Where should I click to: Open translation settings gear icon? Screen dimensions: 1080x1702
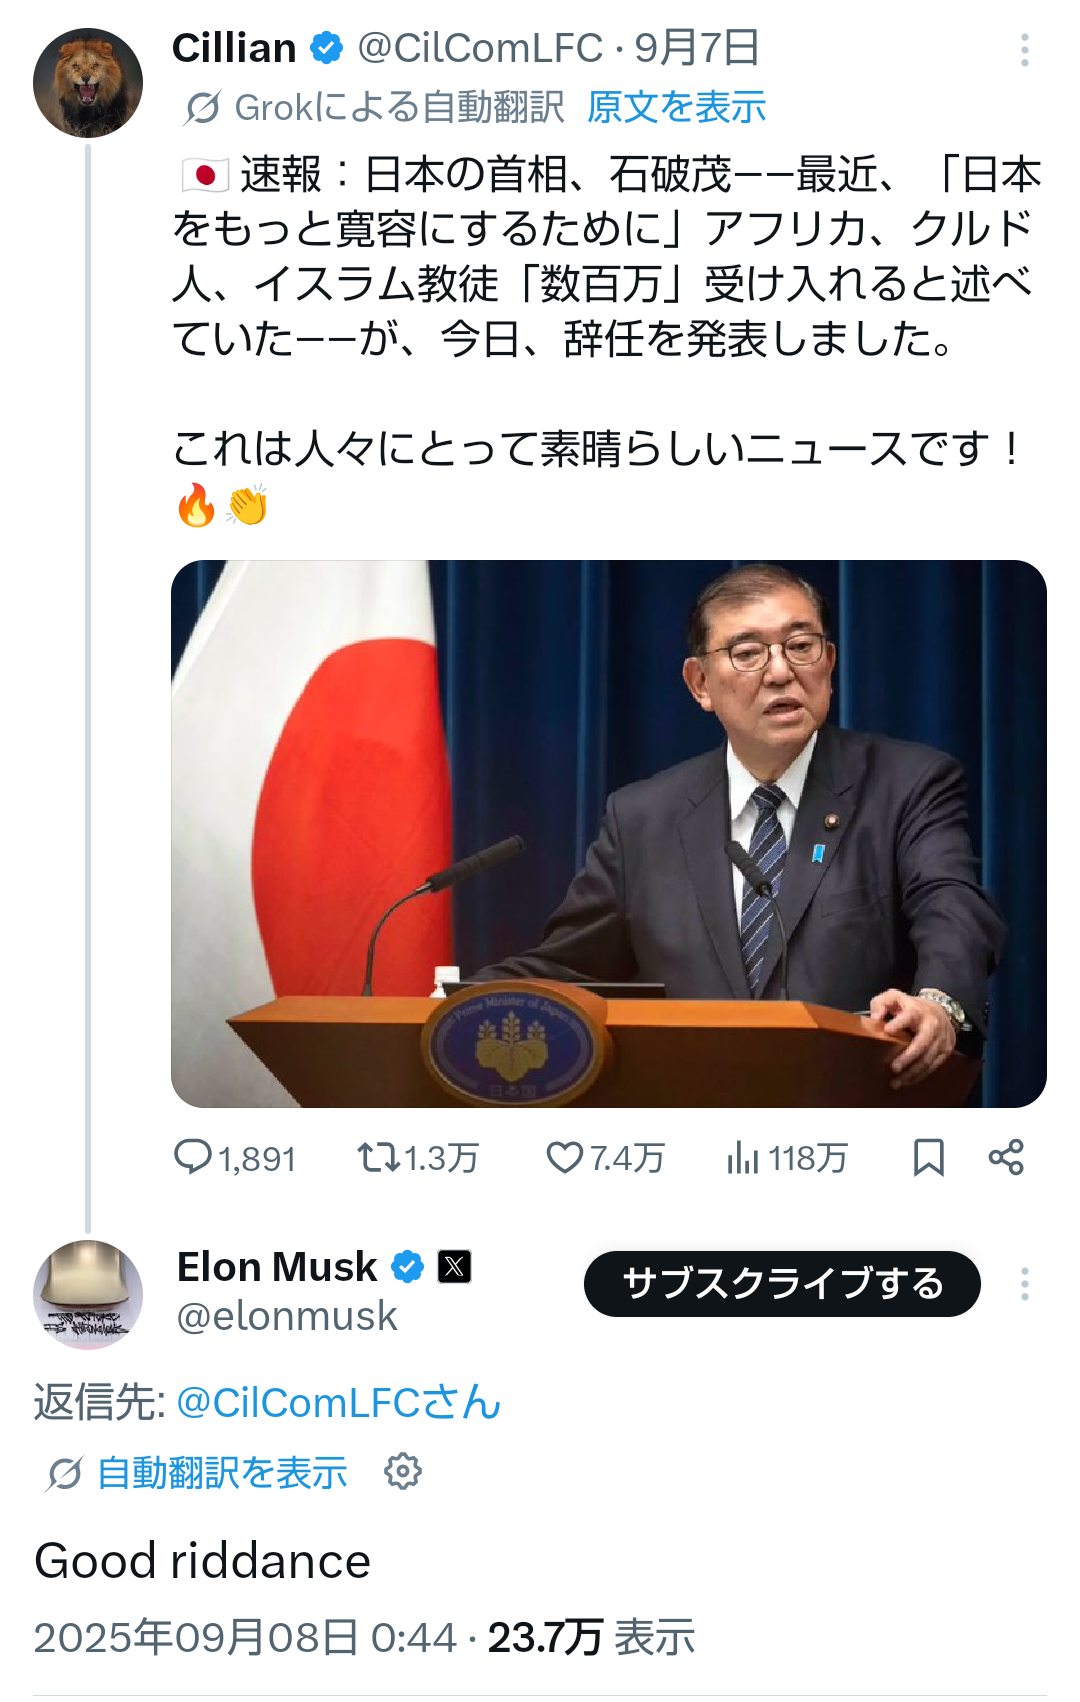tap(403, 1471)
